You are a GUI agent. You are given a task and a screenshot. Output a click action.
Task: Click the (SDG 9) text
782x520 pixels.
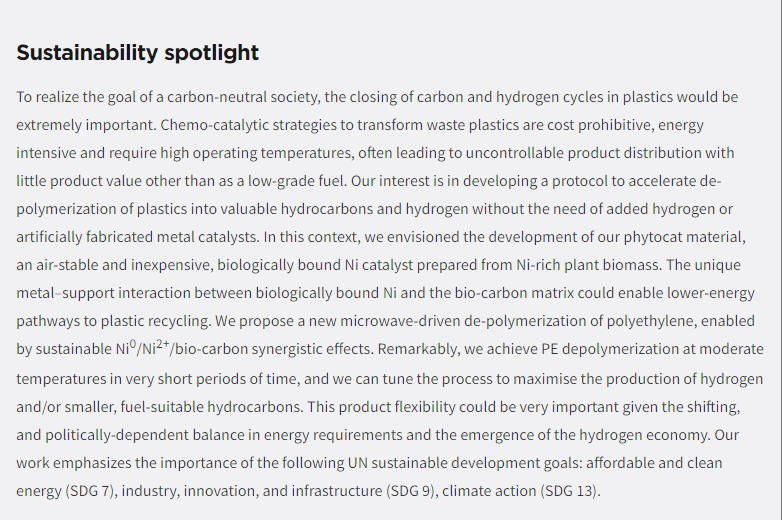(411, 491)
